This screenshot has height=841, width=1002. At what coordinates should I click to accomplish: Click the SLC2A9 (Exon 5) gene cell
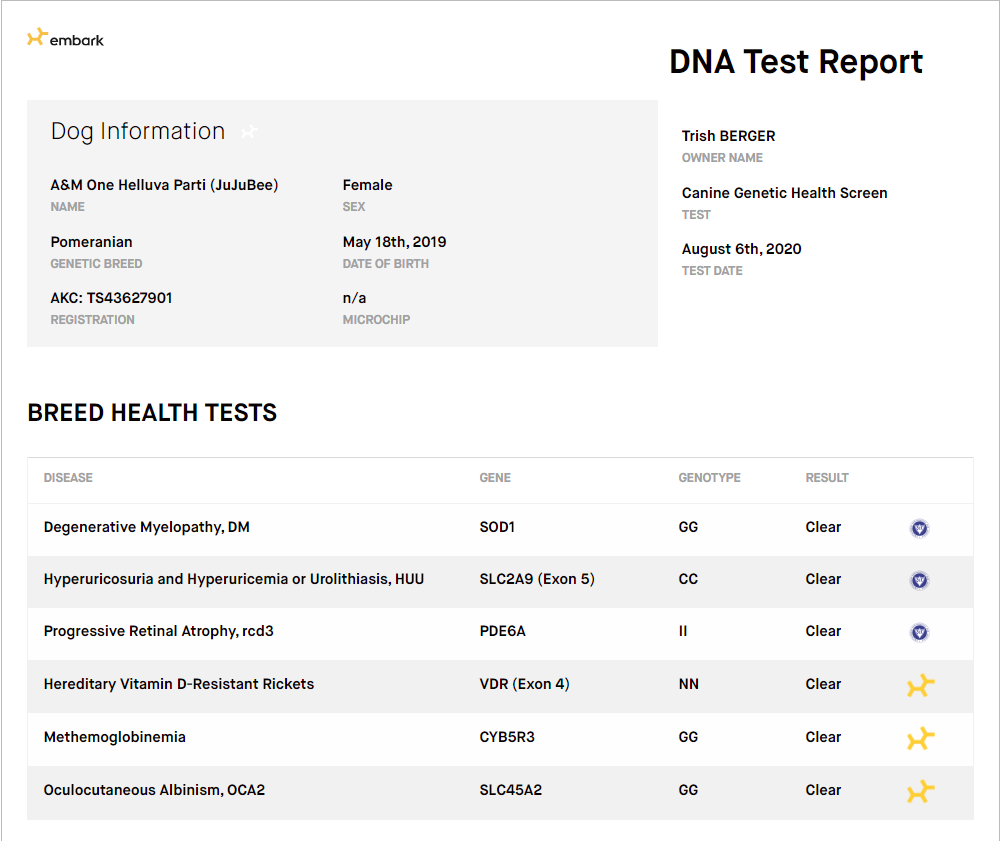click(x=537, y=579)
